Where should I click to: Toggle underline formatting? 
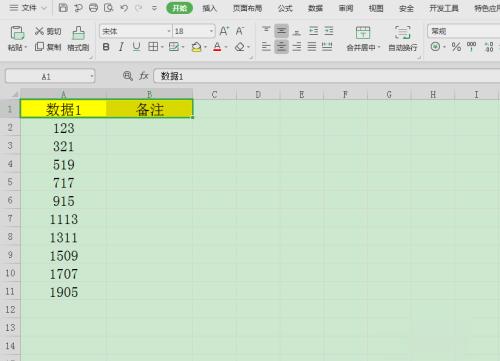click(x=136, y=47)
